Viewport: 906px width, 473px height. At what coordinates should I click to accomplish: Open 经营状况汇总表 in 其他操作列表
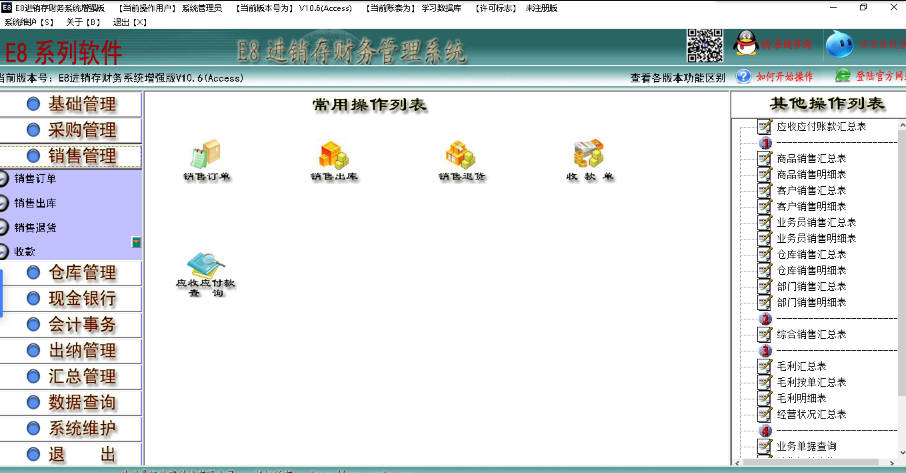click(811, 415)
